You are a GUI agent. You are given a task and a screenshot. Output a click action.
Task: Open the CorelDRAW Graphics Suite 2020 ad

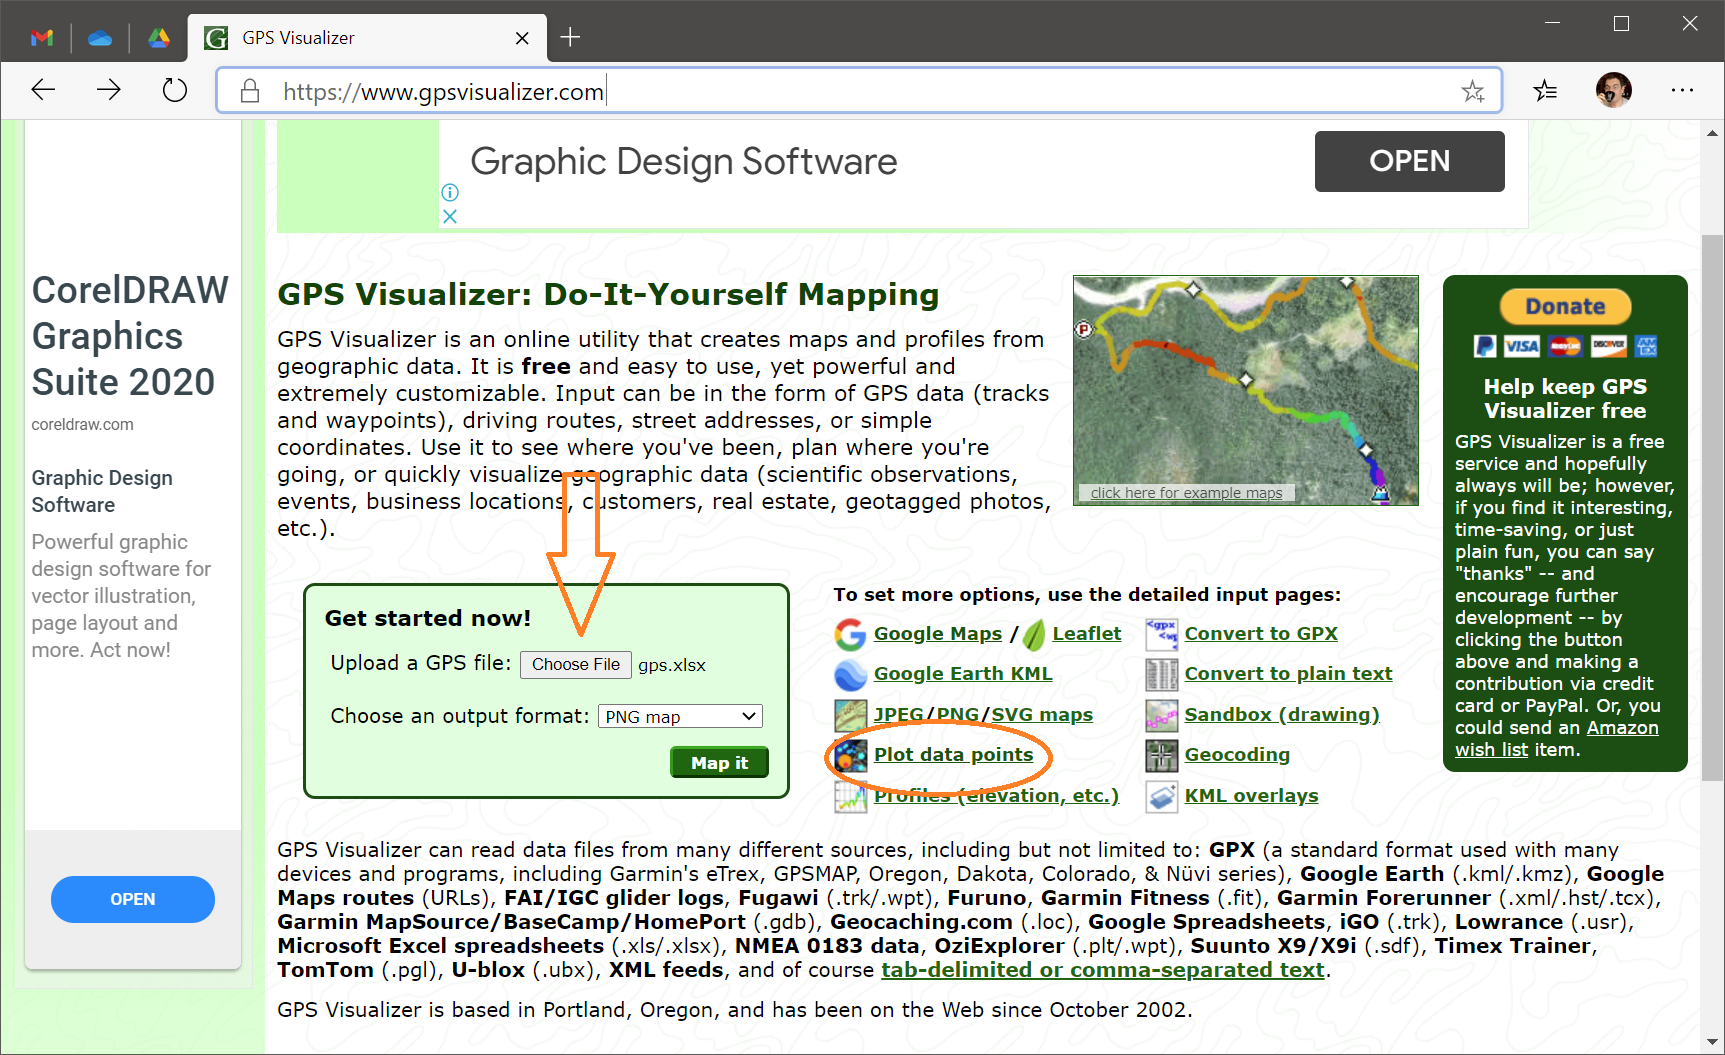tap(130, 336)
